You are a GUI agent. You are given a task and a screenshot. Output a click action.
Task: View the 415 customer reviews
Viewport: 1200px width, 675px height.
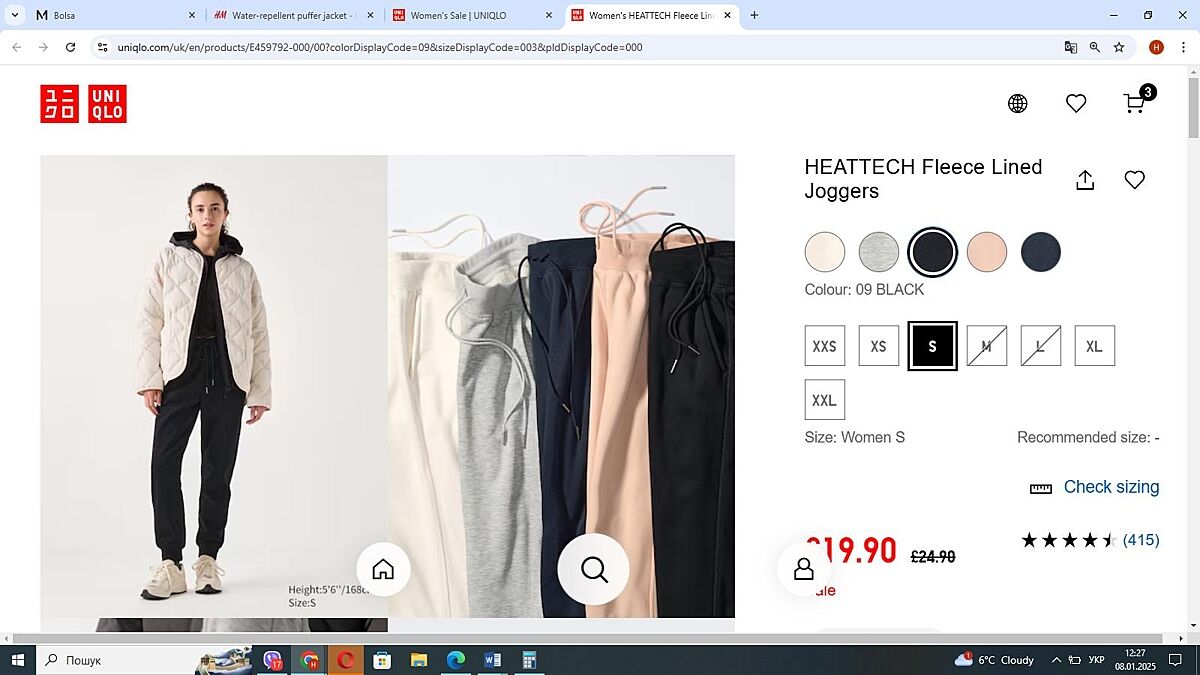[x=1140, y=540]
